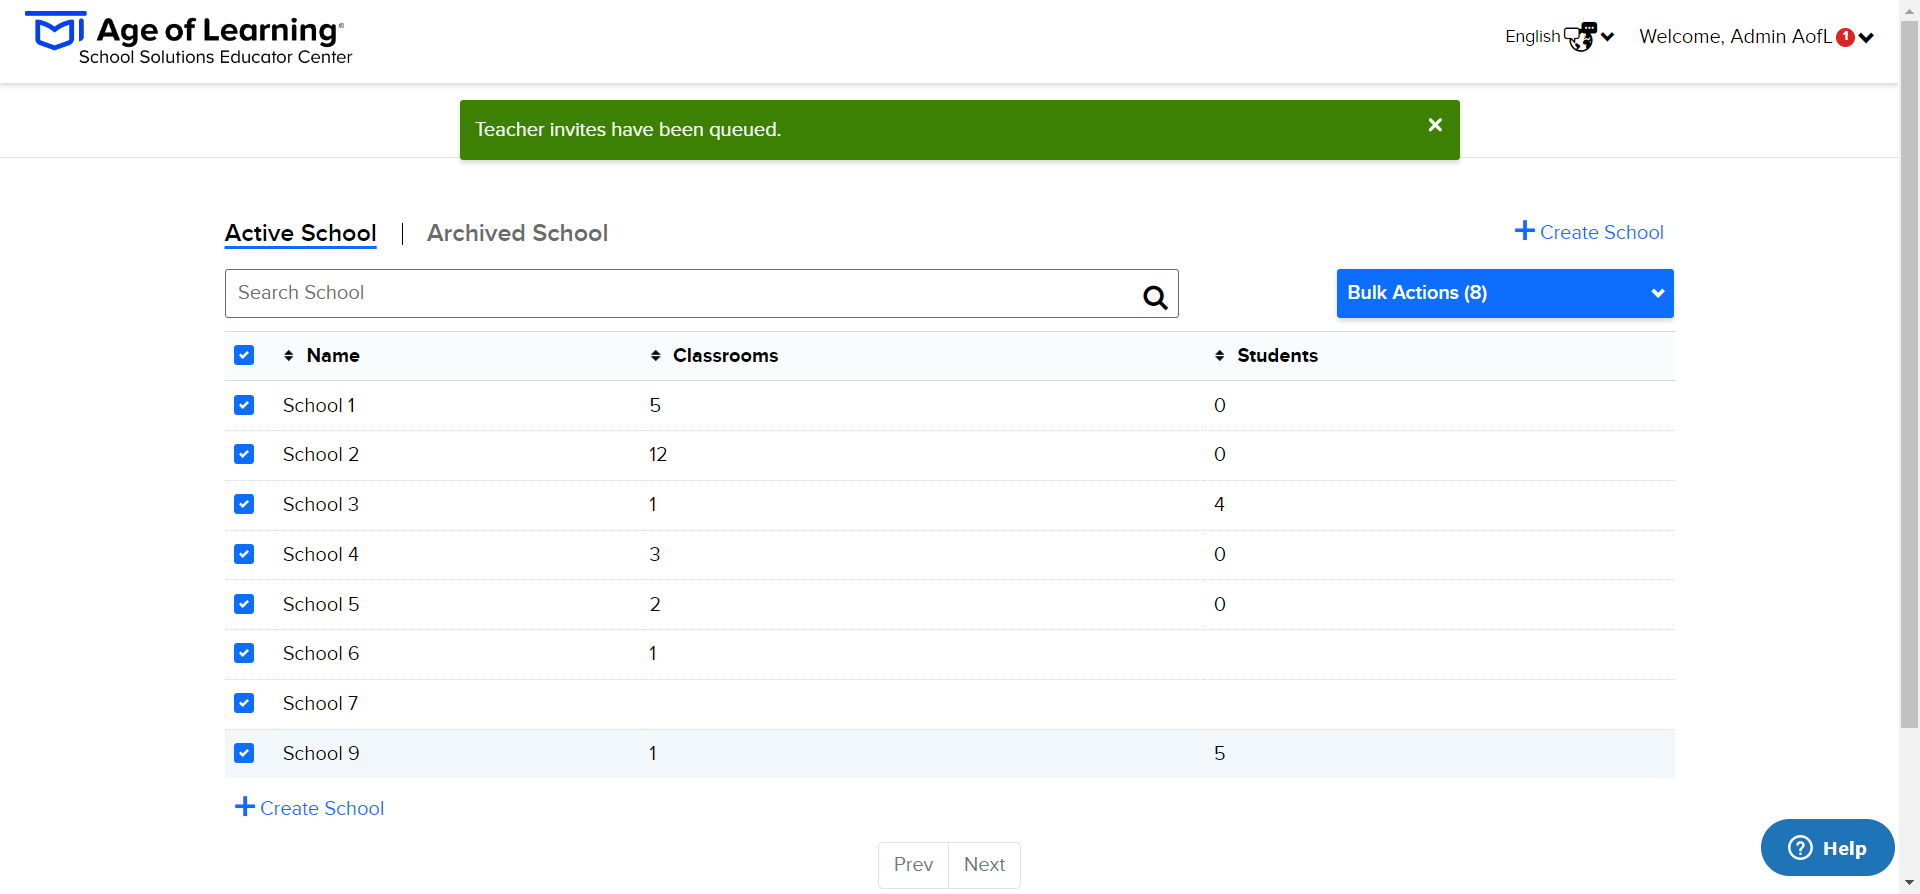Sort by Classrooms column arrows
The image size is (1920, 894).
[656, 355]
